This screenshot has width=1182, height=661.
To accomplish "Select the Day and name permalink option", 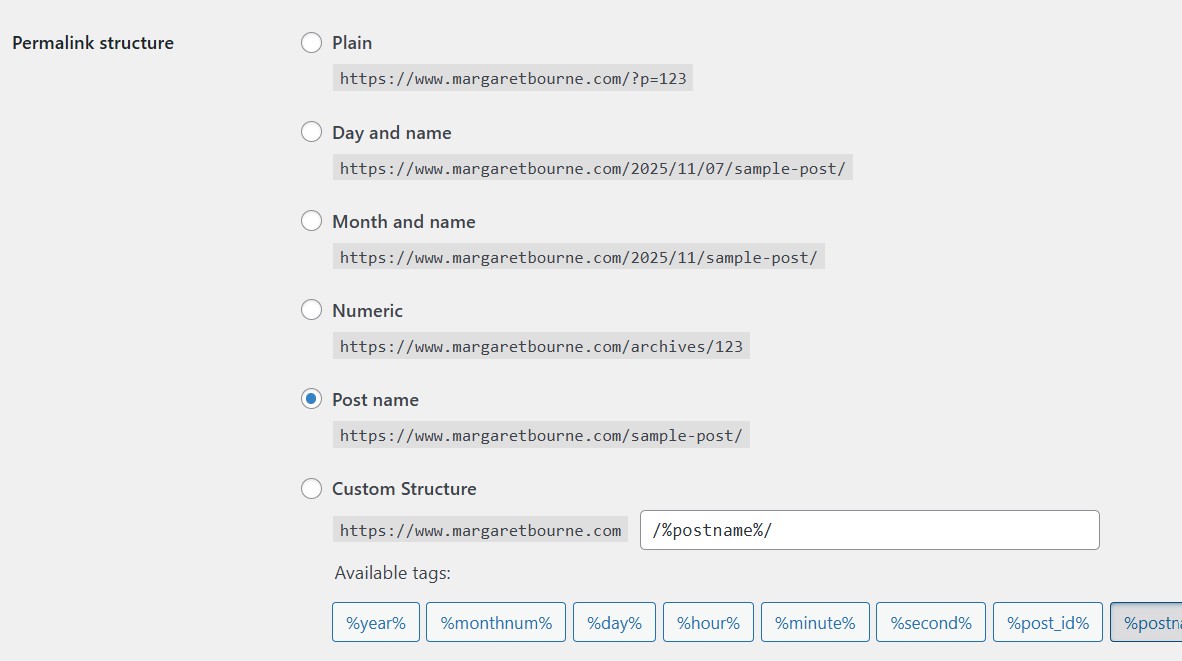I will (311, 131).
